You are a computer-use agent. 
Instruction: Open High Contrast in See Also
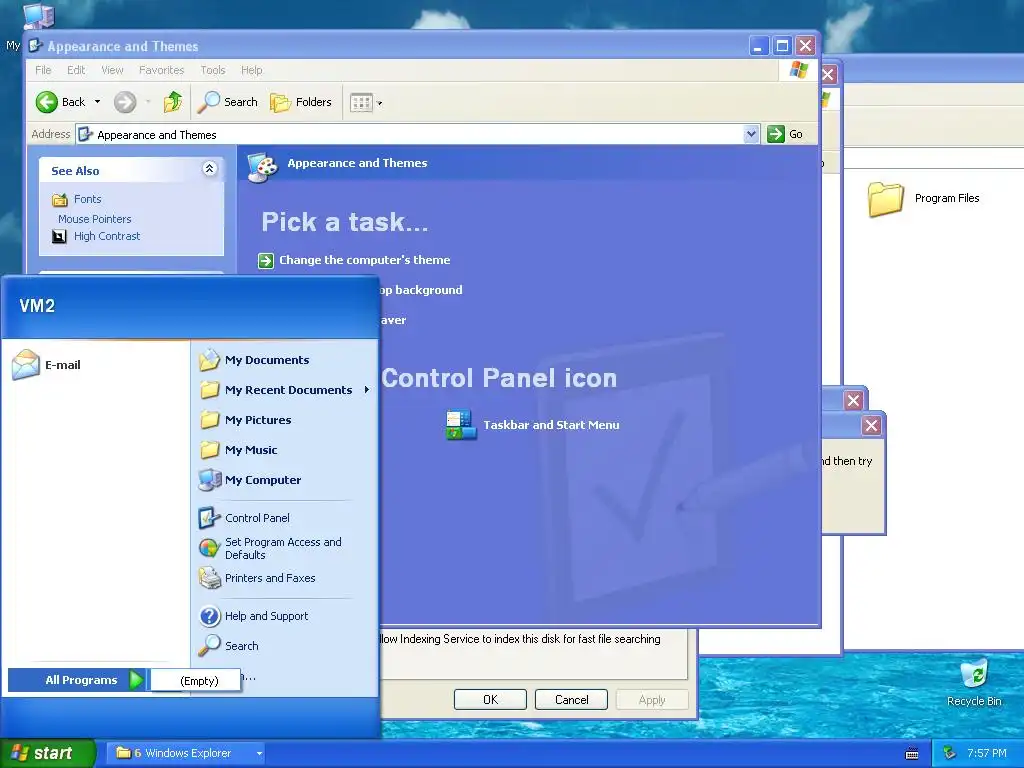tap(107, 236)
